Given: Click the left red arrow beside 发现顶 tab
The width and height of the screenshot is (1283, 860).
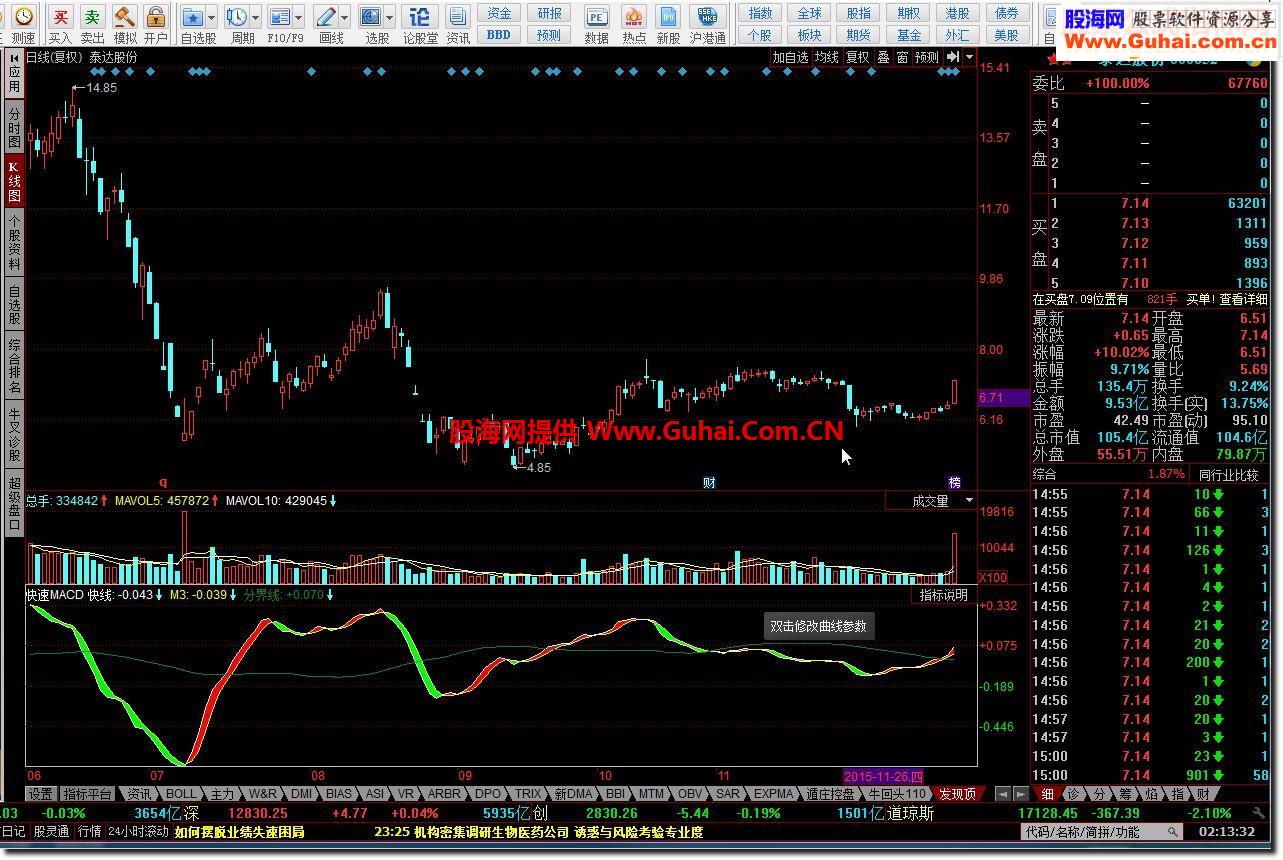Looking at the screenshot, I should [1002, 794].
